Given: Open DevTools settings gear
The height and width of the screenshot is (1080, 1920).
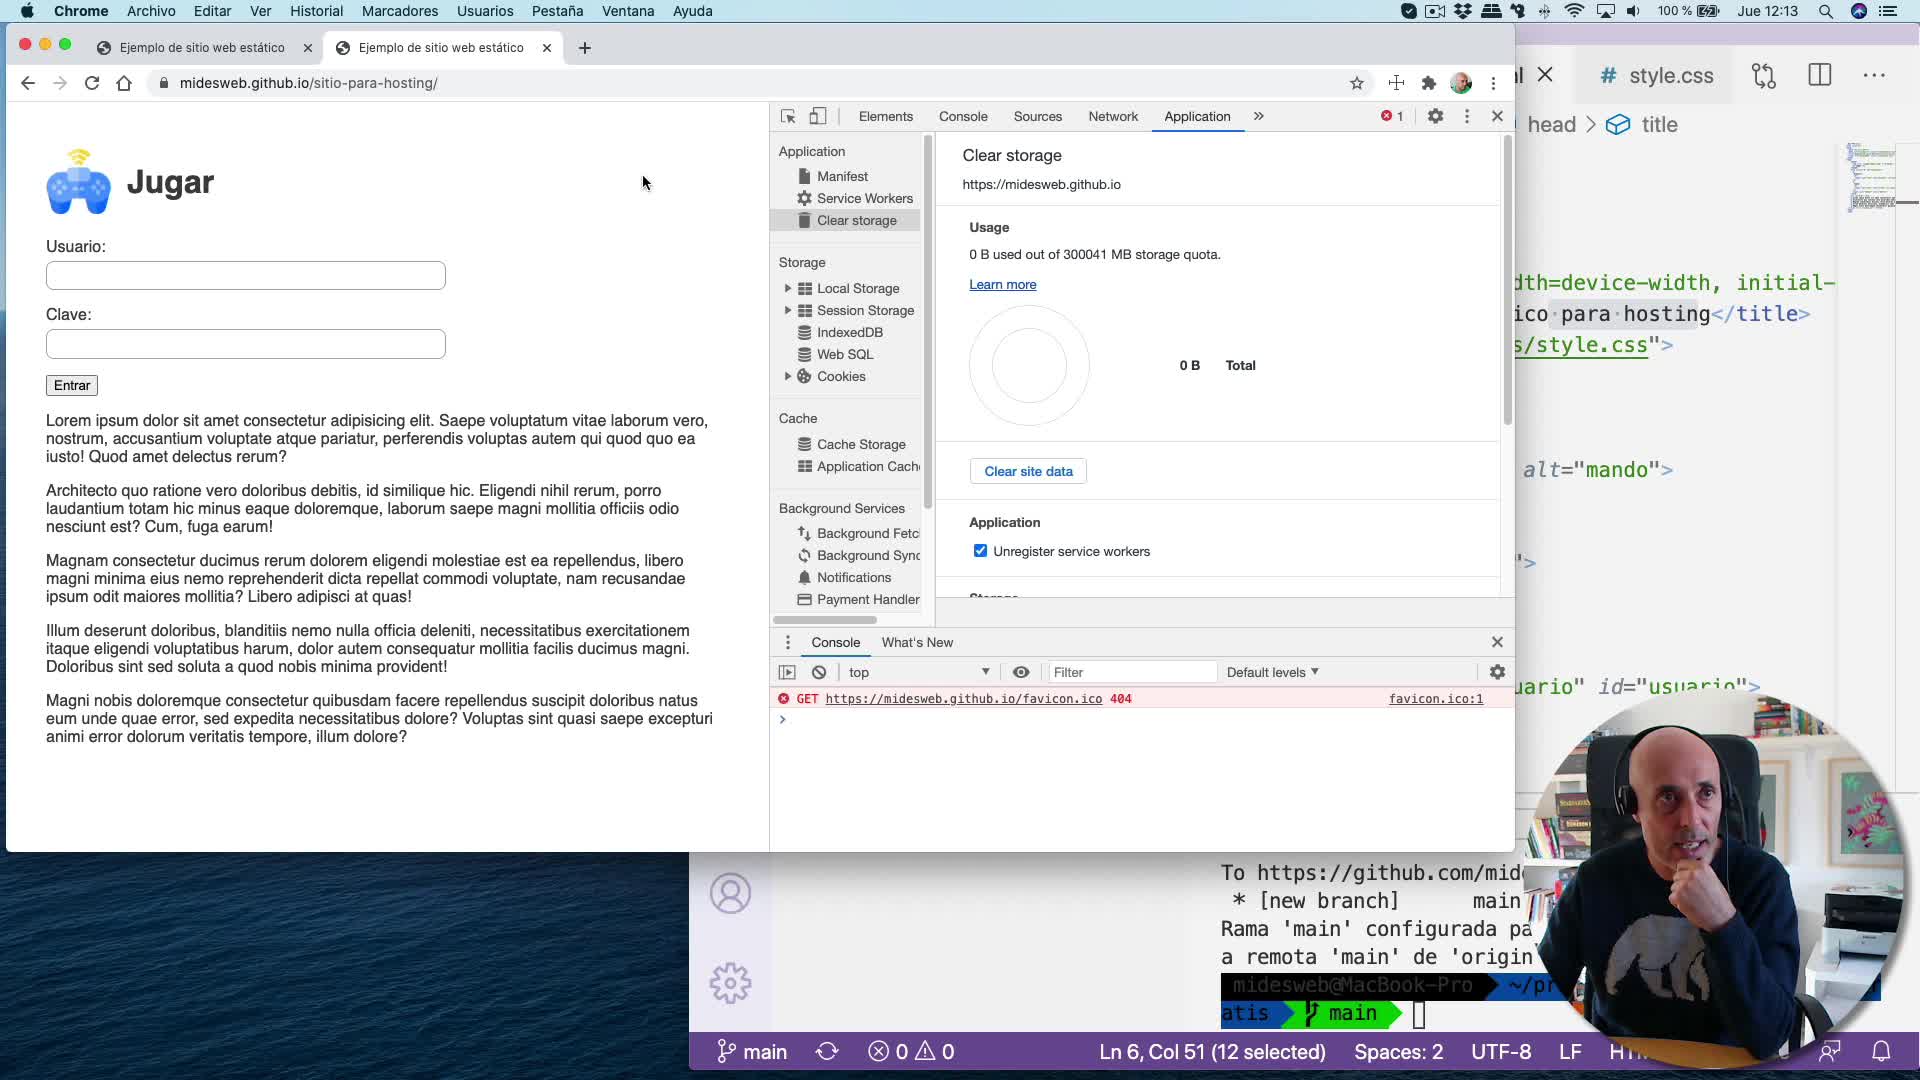Looking at the screenshot, I should 1436,116.
